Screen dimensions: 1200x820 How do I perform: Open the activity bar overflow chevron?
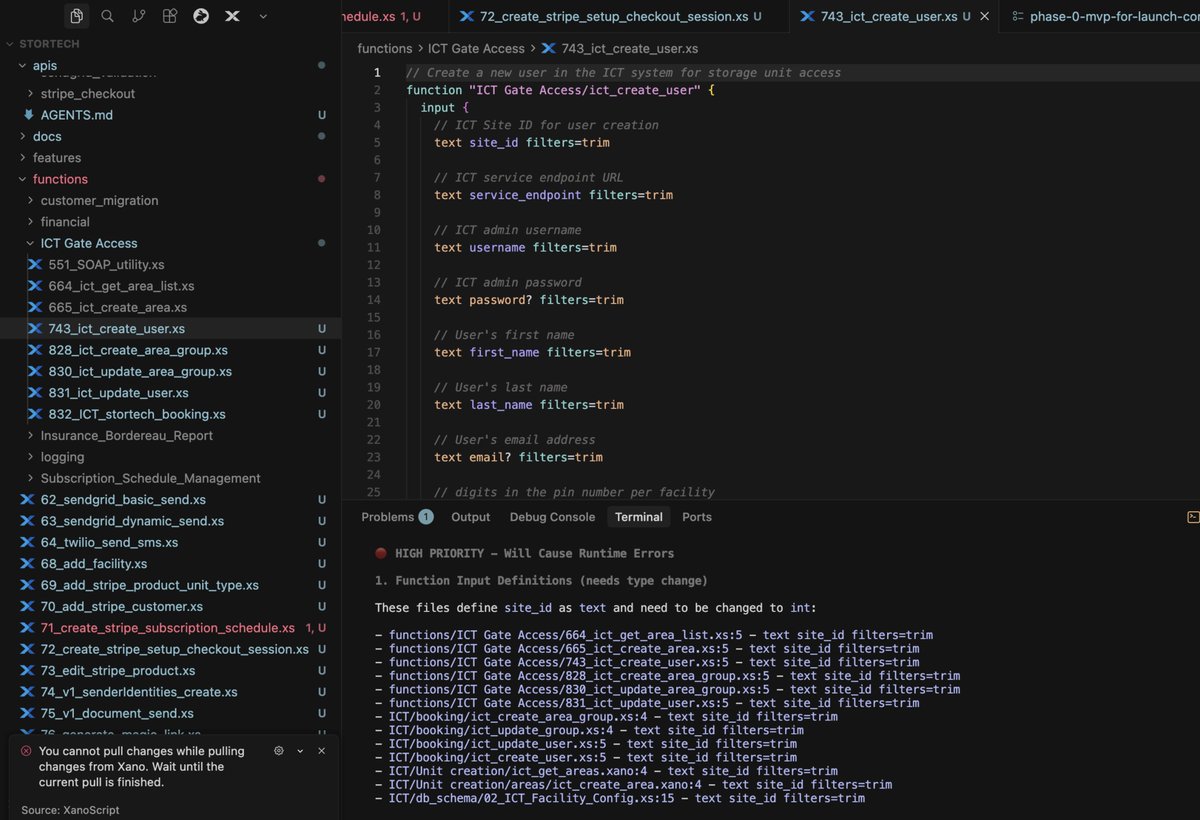[262, 16]
